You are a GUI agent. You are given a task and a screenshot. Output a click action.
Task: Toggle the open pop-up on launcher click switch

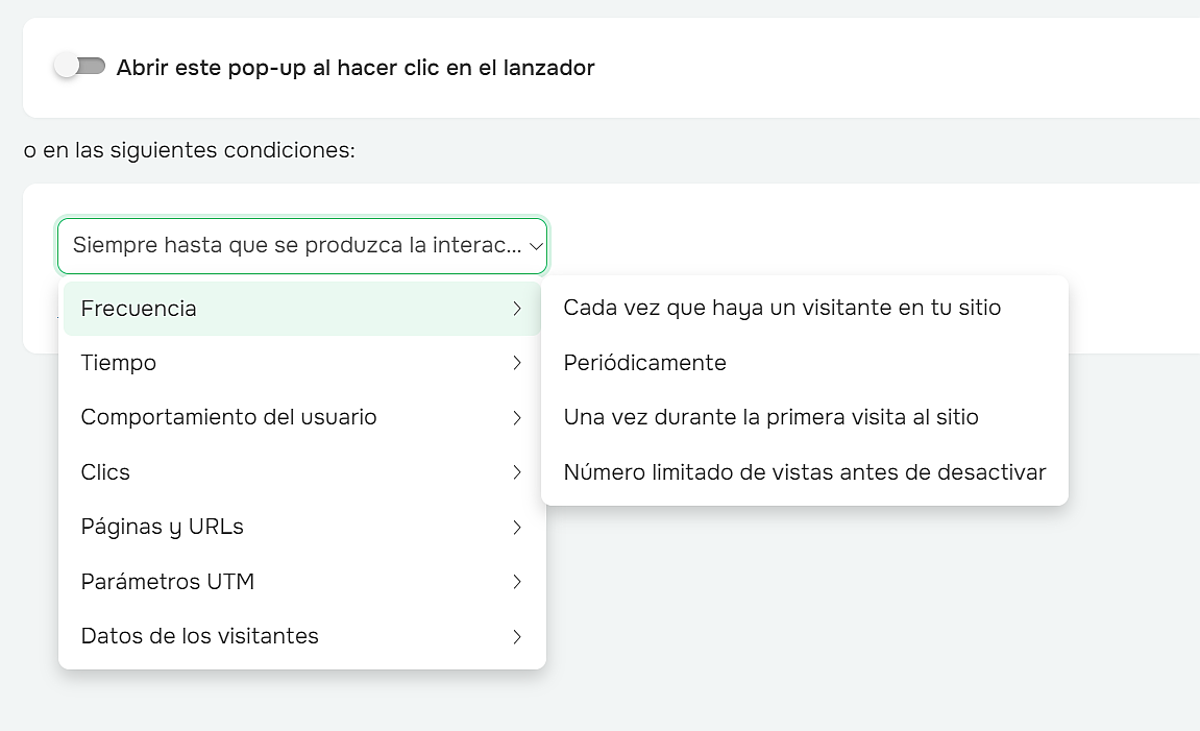[x=80, y=67]
